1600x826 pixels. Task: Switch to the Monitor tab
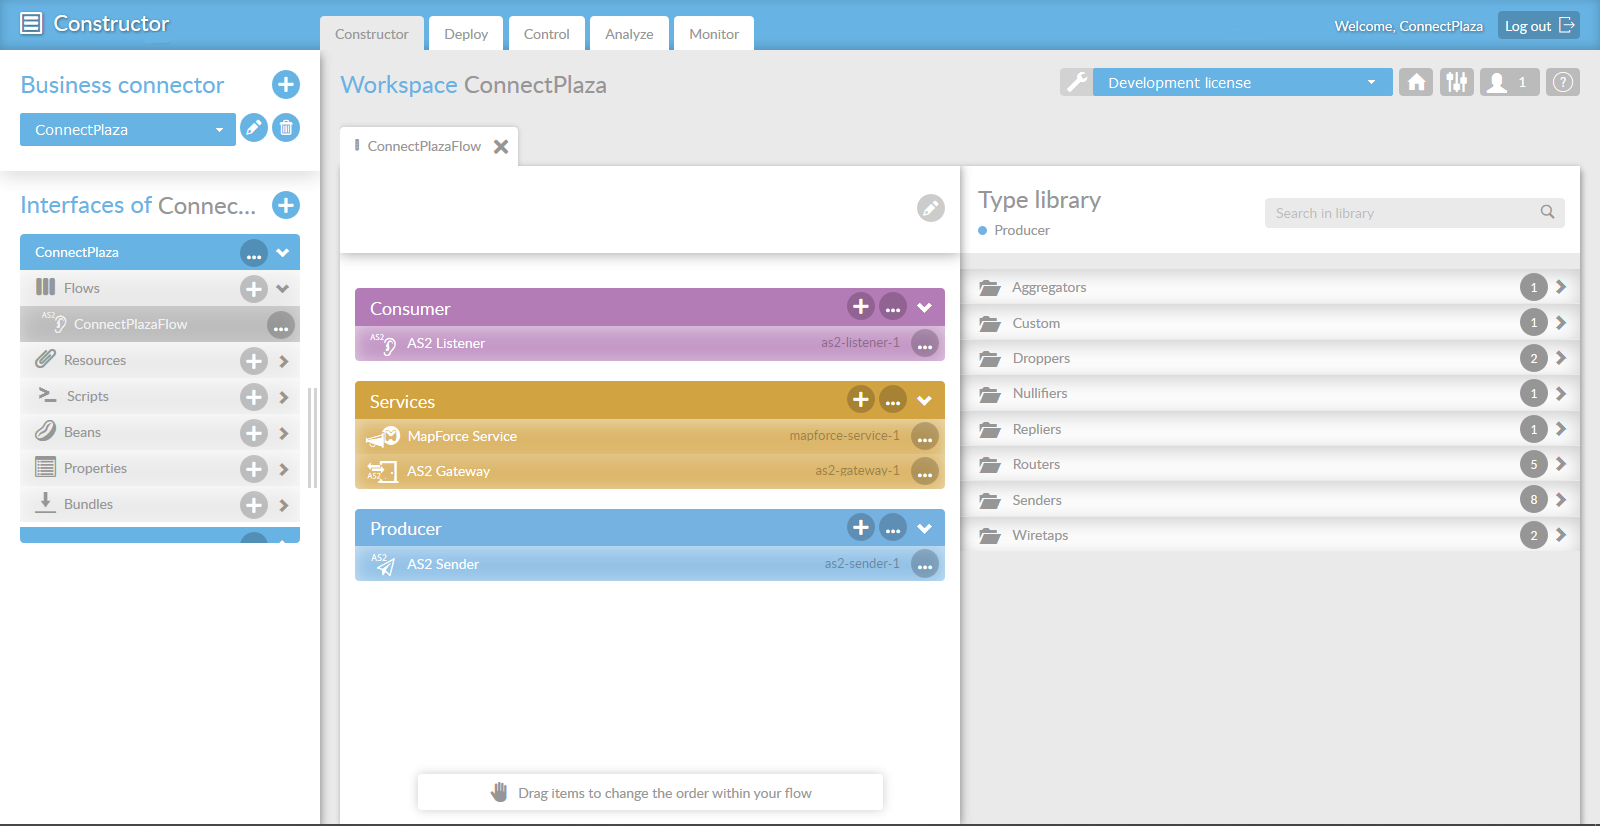[x=714, y=33]
